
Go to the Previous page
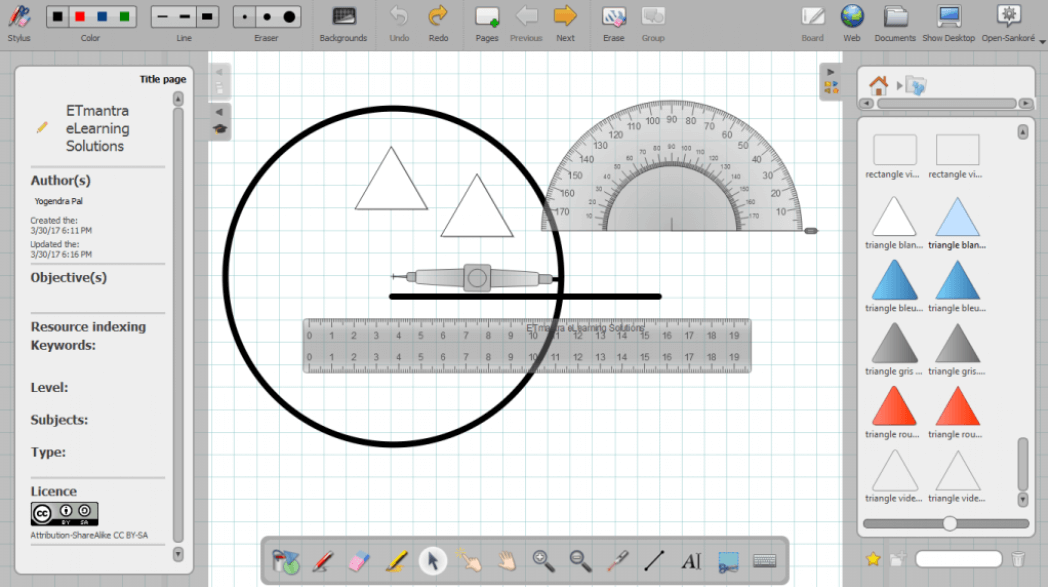(x=526, y=23)
